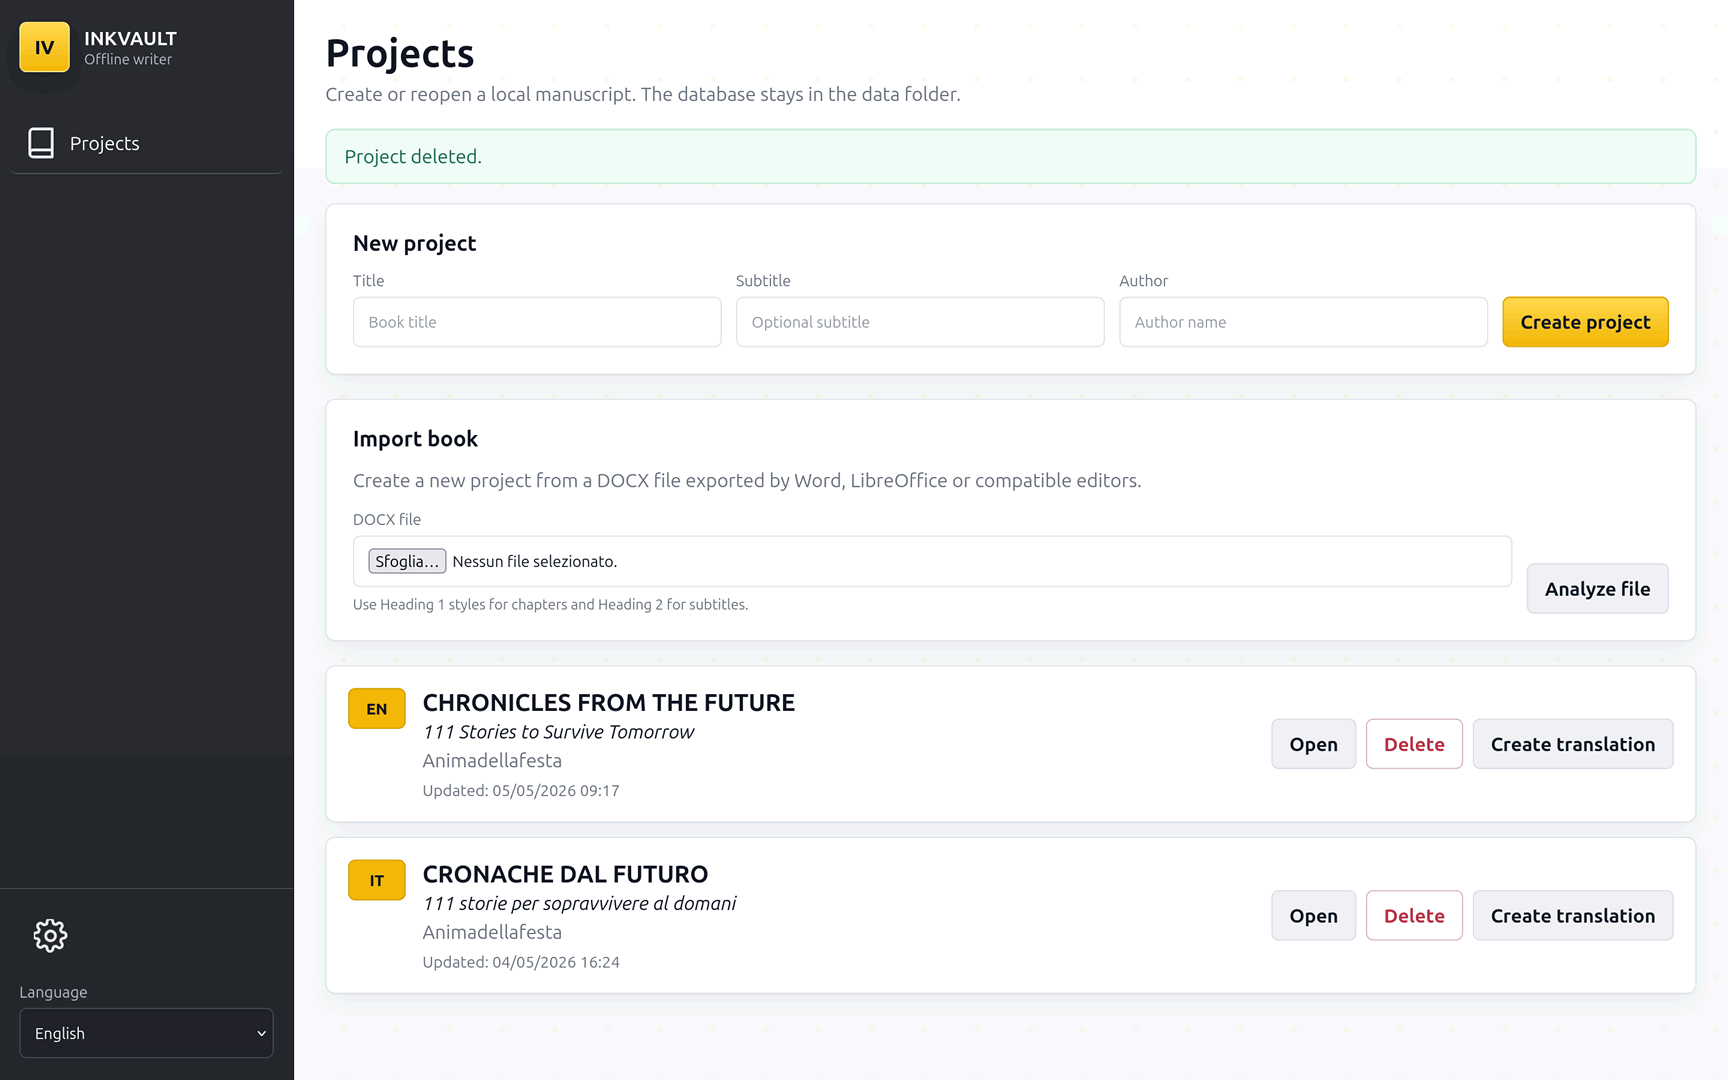This screenshot has width=1728, height=1080.
Task: Click 'Updated: 05/05/2026 09:17' text
Action: click(x=521, y=790)
